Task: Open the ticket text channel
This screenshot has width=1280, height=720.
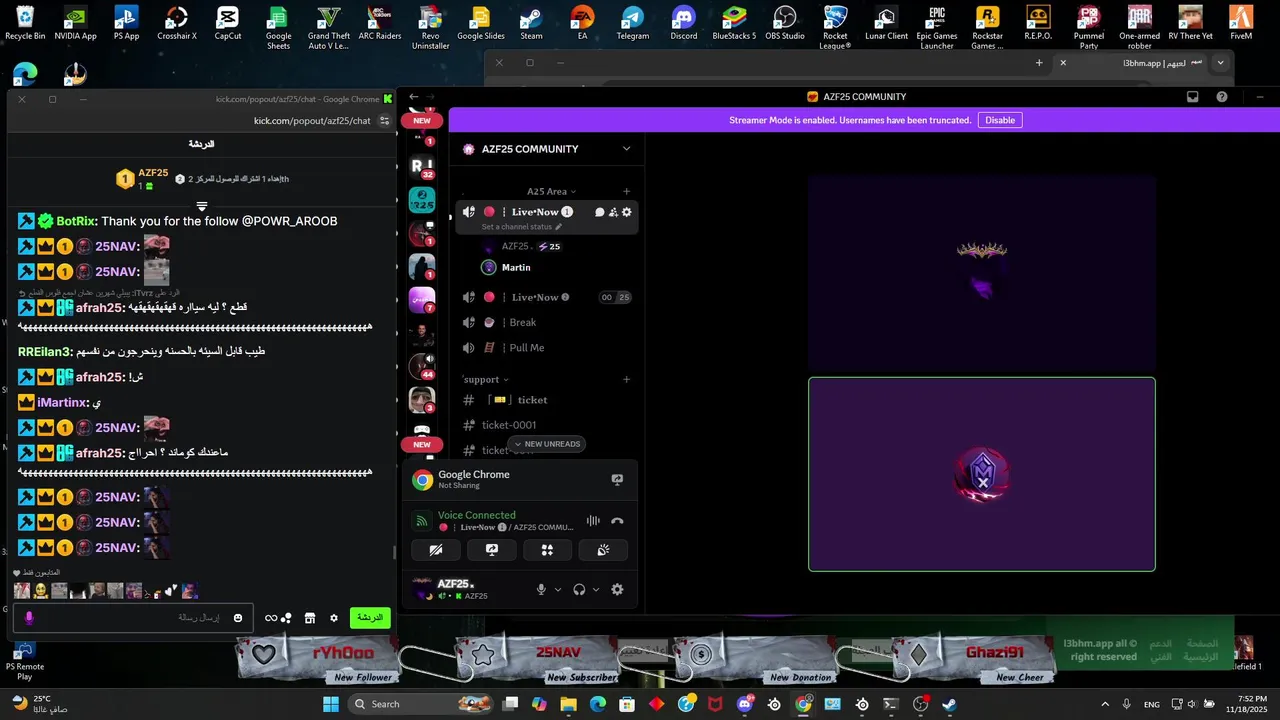Action: point(546,400)
